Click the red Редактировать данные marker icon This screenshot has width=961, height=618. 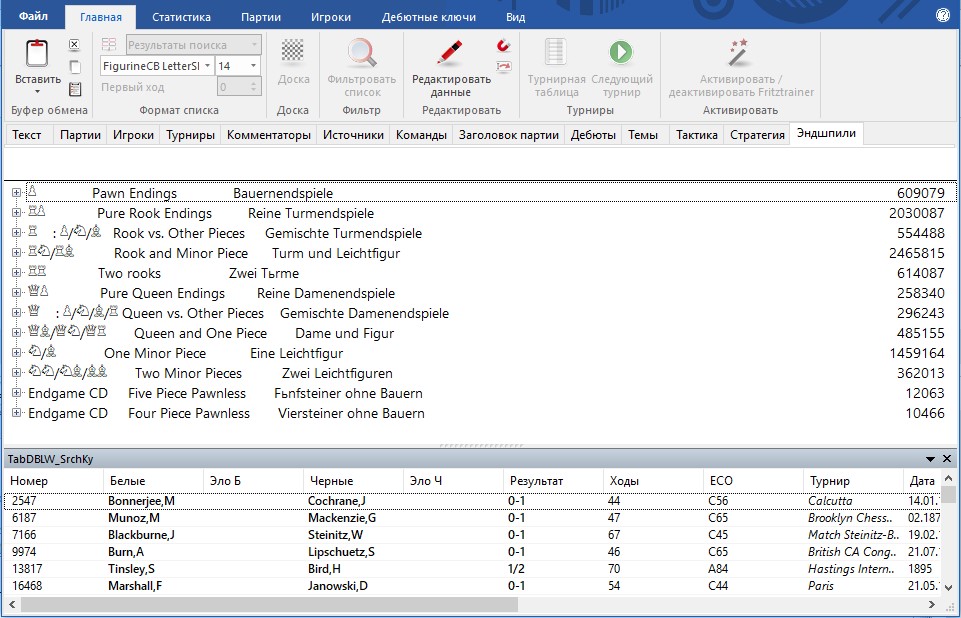451,53
